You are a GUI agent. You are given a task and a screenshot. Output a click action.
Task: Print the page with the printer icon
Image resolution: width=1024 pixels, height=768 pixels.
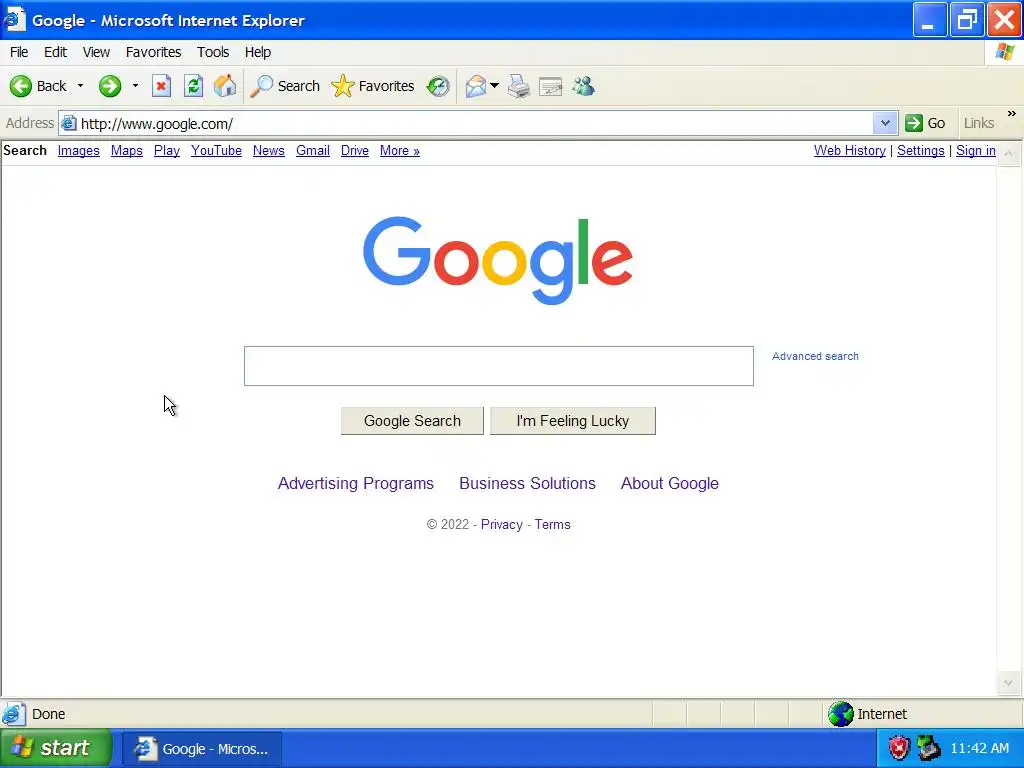[519, 86]
